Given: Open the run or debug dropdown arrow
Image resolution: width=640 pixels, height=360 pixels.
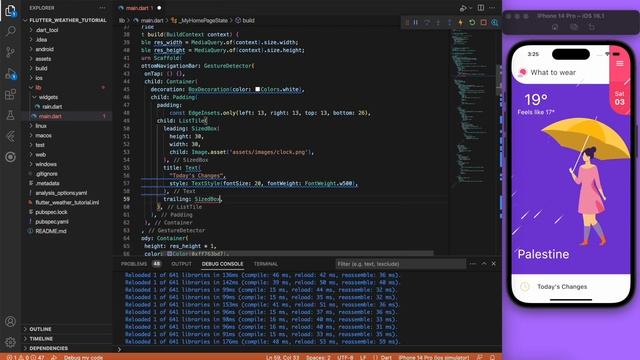Looking at the screenshot, I should [470, 8].
